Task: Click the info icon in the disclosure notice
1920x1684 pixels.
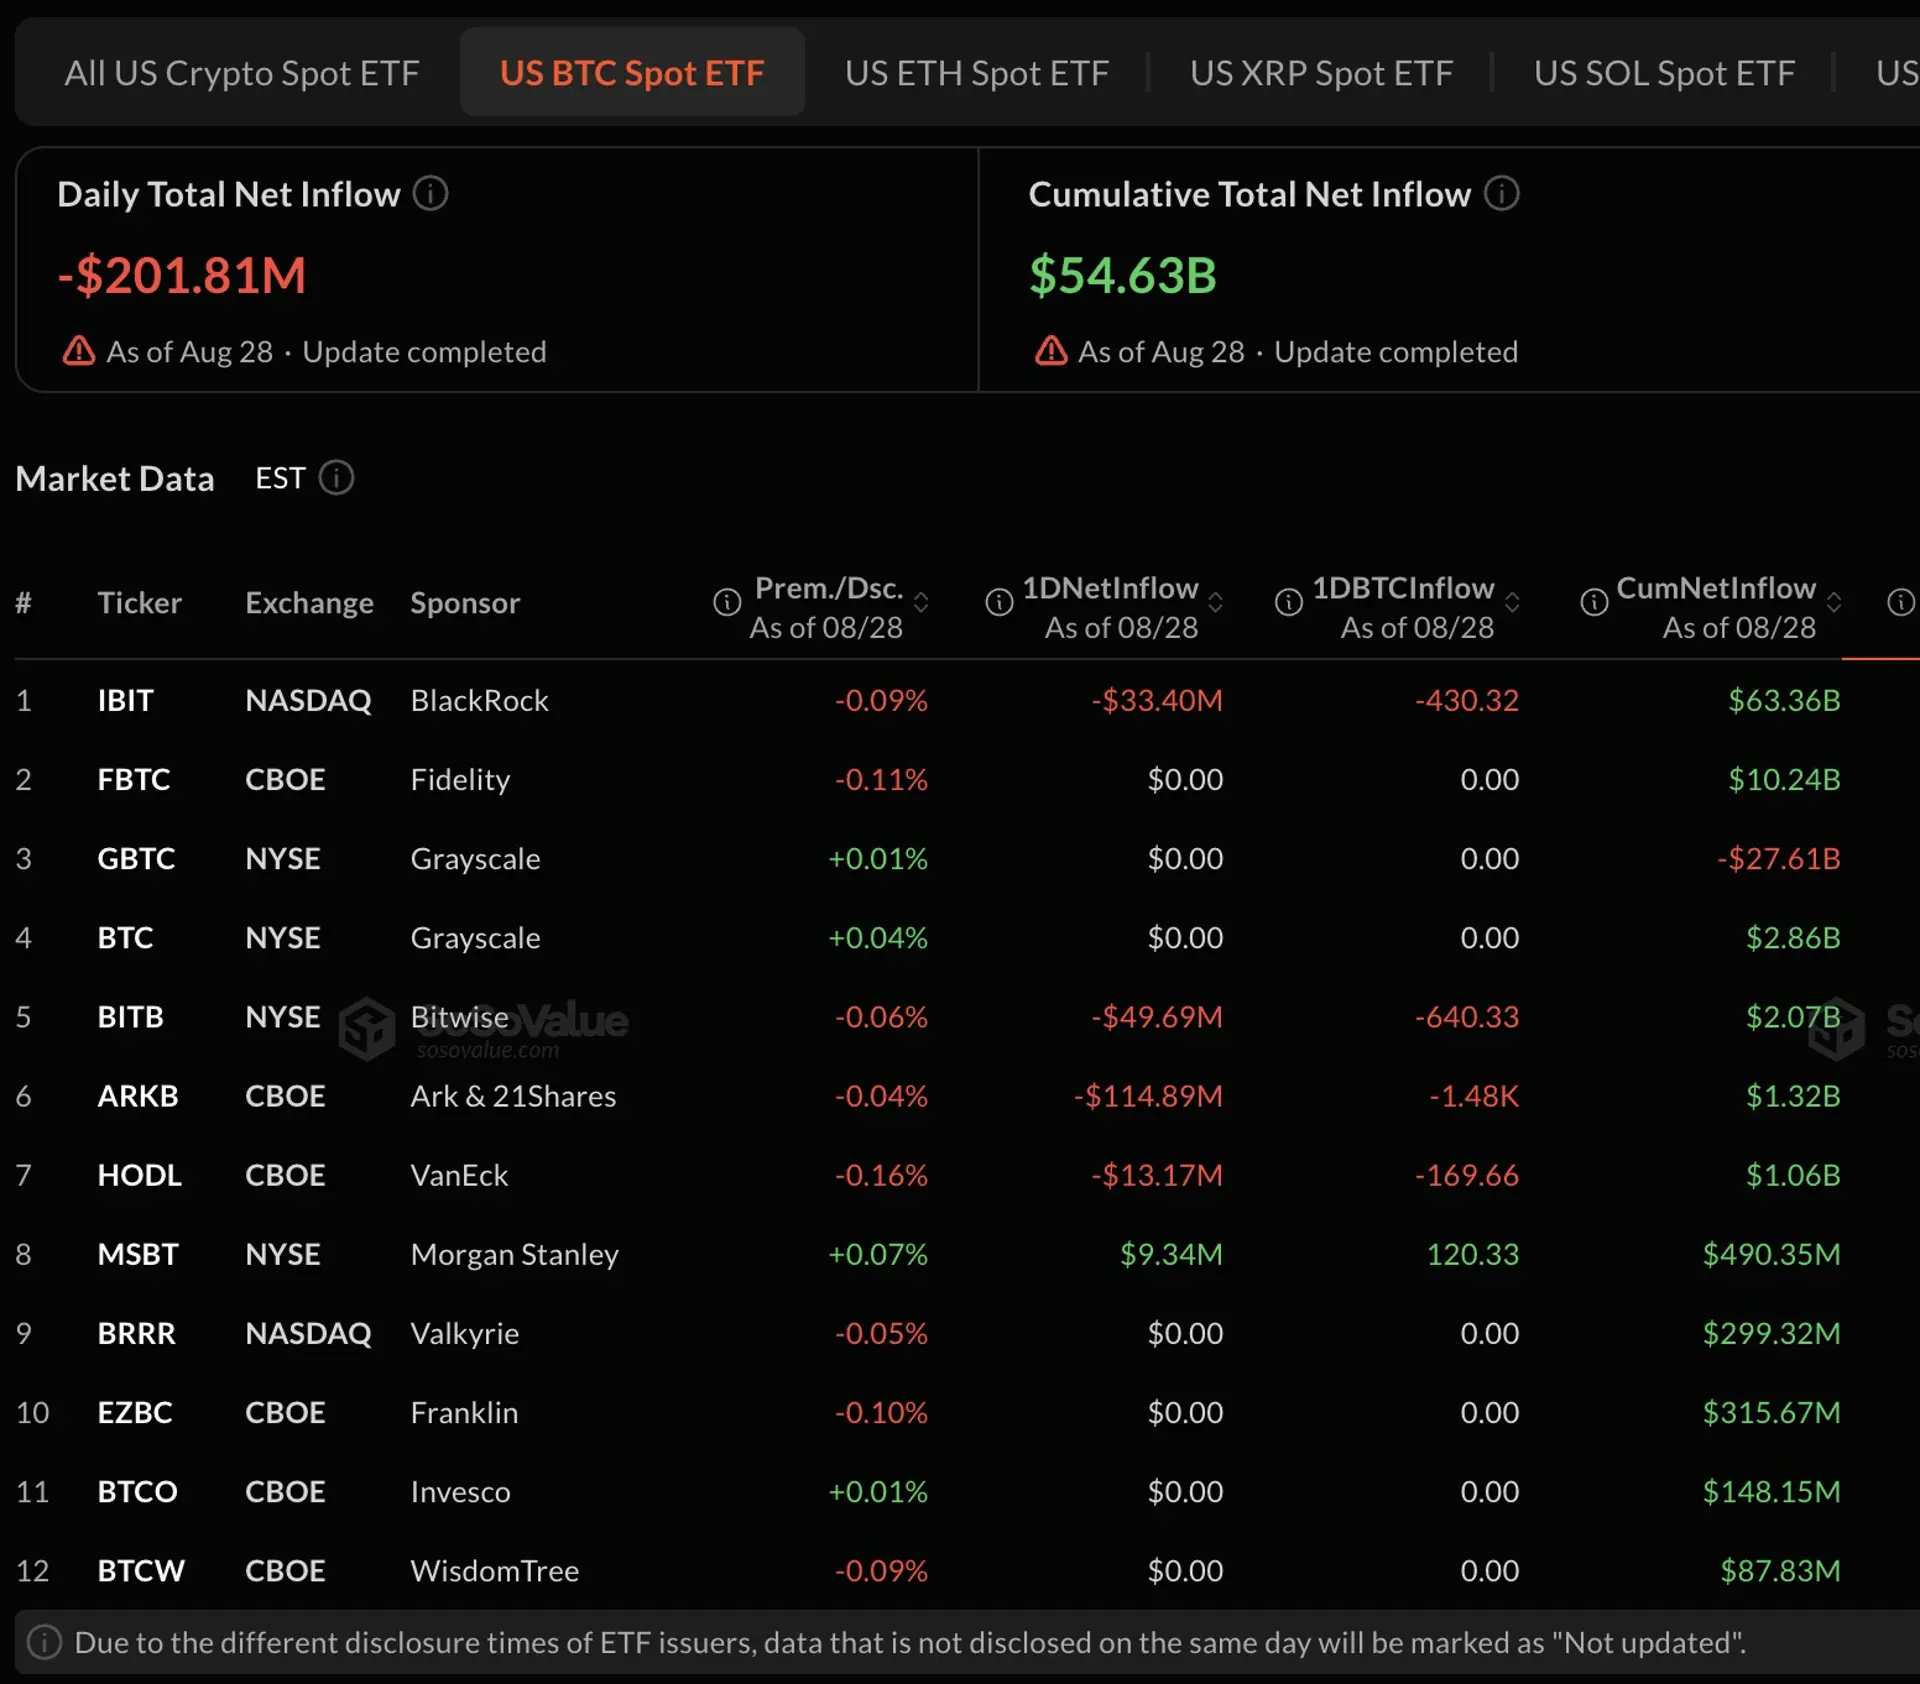Action: [44, 1642]
